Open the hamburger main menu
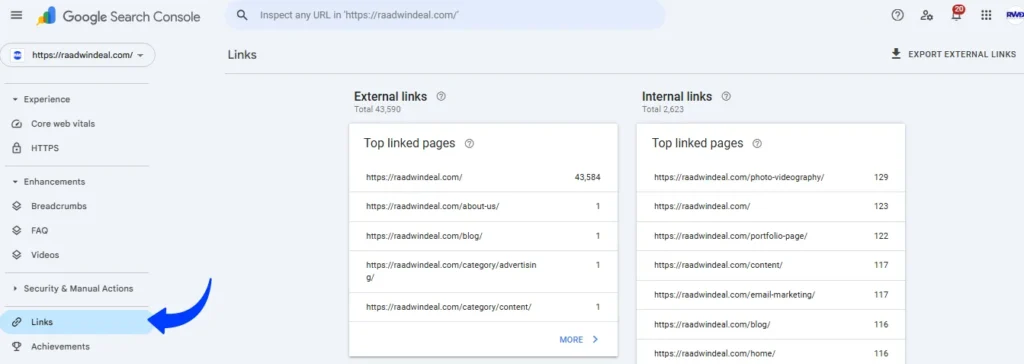1024x364 pixels. (x=16, y=16)
